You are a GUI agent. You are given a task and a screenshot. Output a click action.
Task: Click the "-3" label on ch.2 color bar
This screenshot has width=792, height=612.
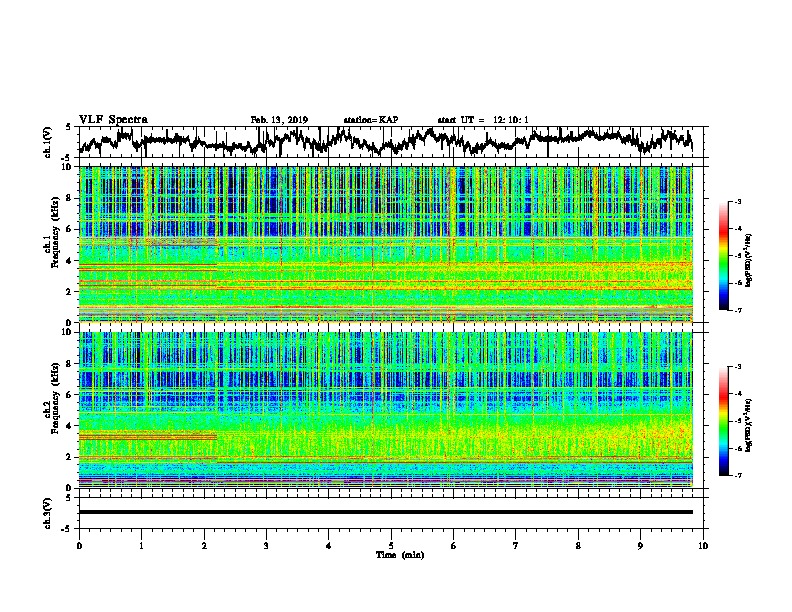[737, 367]
